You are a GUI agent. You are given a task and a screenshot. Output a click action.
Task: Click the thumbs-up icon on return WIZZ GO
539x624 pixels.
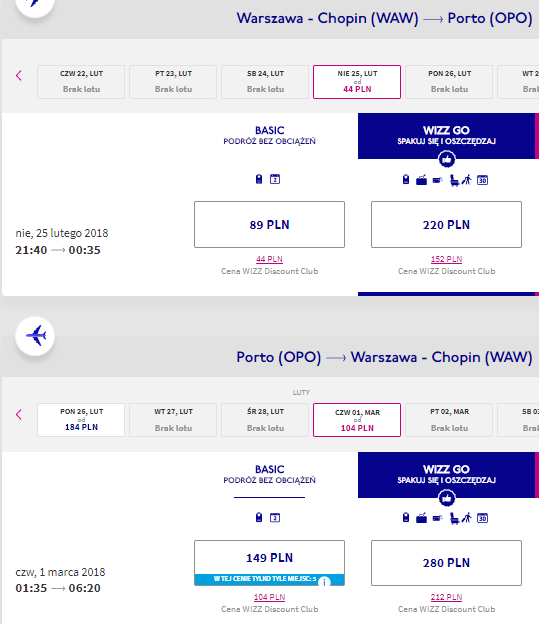[x=447, y=498]
